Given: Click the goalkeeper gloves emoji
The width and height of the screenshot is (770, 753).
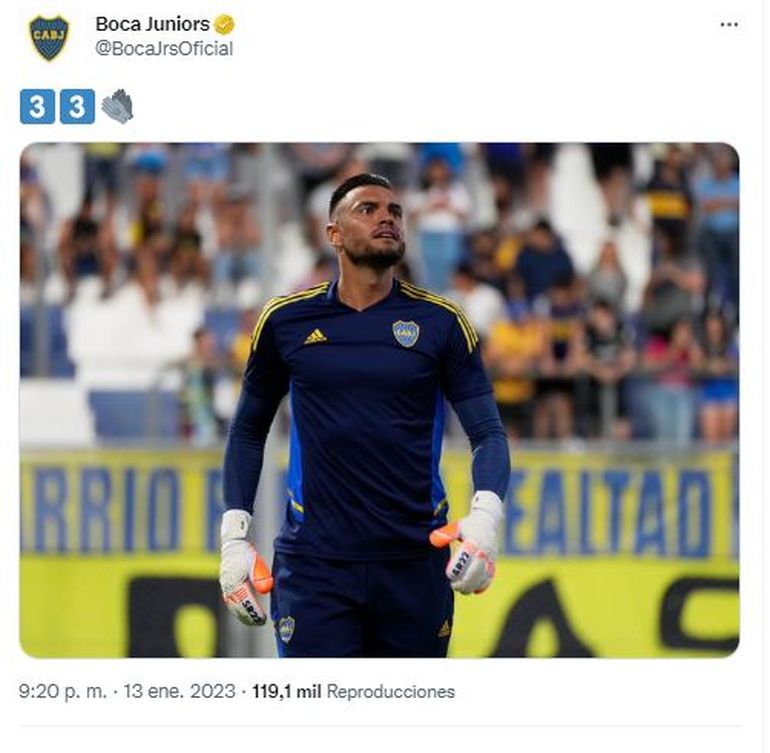Looking at the screenshot, I should click(117, 106).
